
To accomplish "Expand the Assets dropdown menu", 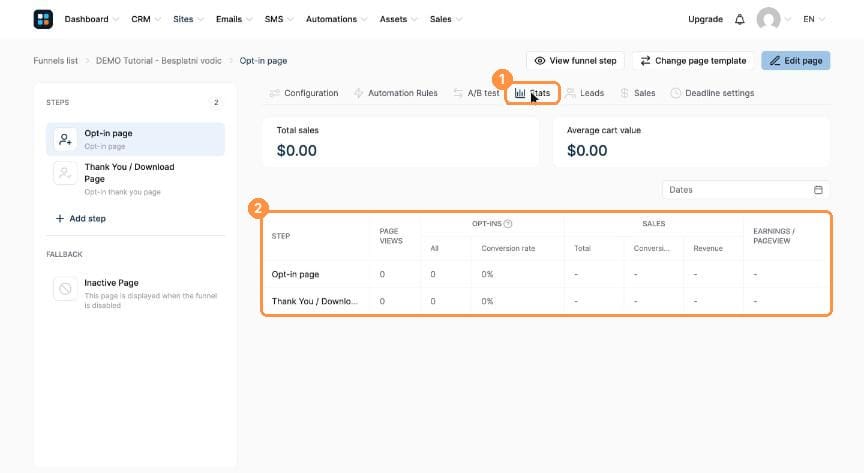I will pyautogui.click(x=398, y=19).
